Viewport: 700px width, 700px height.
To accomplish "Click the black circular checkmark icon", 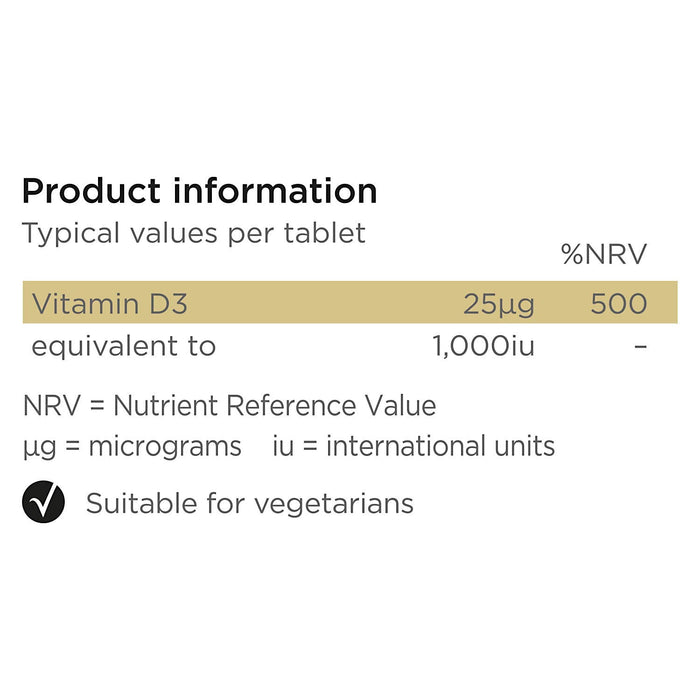I will pos(43,503).
